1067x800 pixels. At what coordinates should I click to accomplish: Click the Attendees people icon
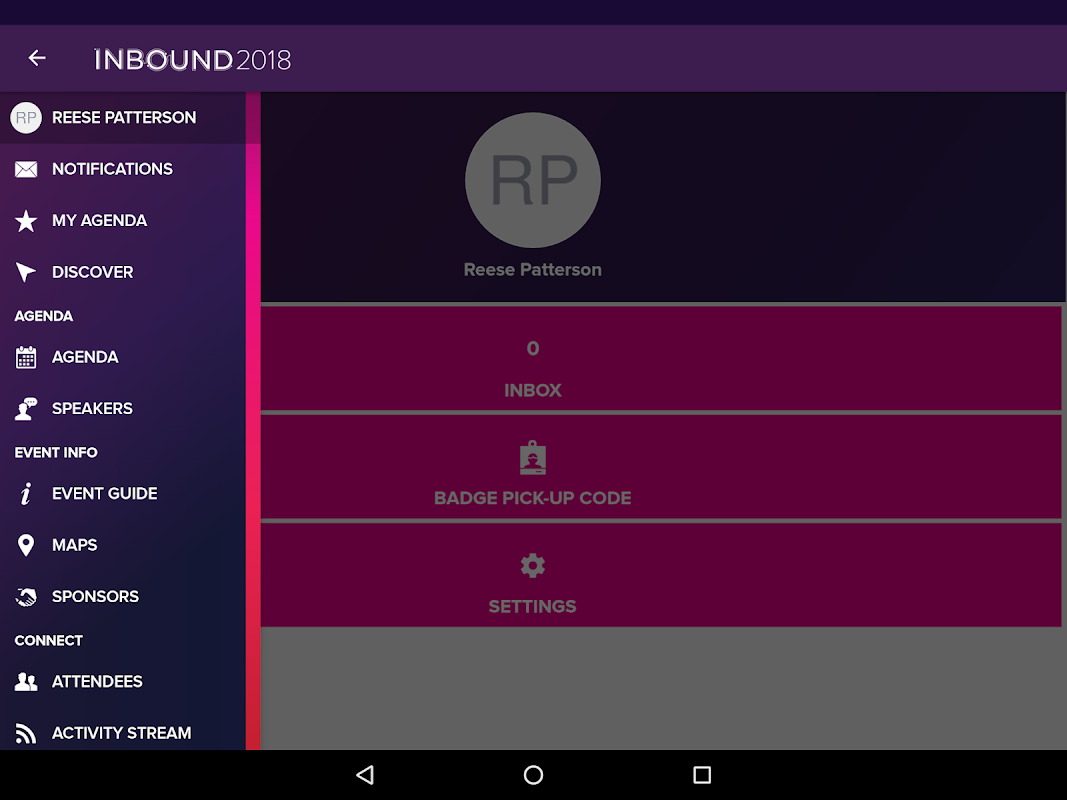tap(26, 682)
